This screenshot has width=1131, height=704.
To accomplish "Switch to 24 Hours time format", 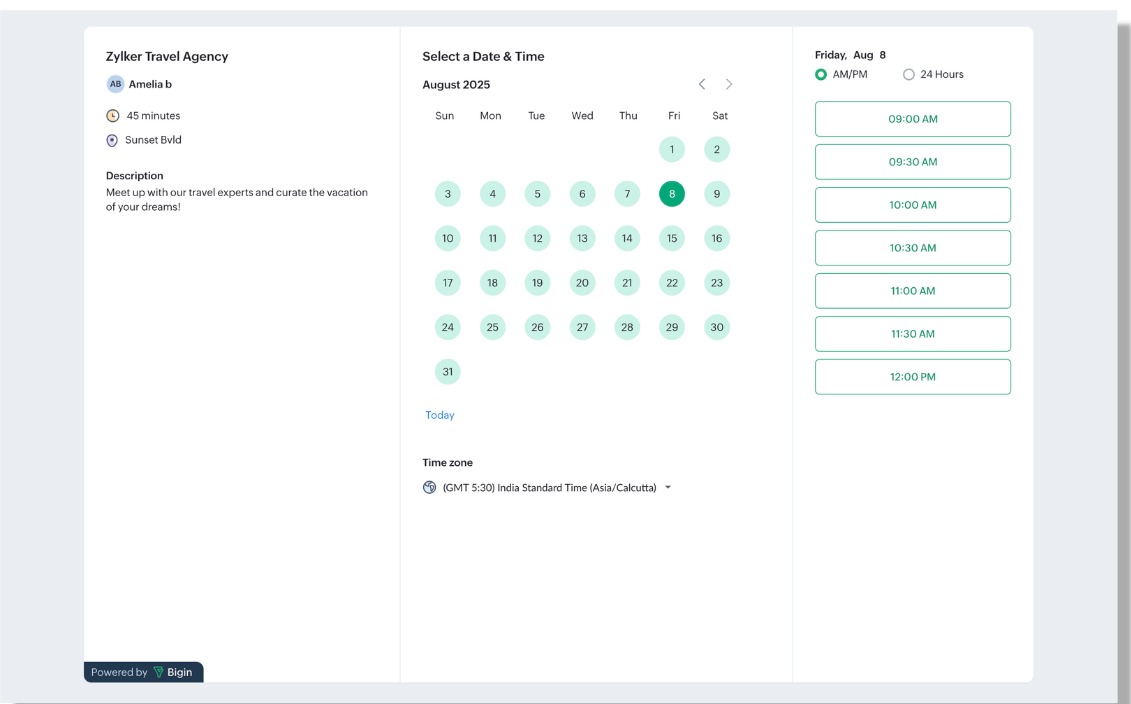I will [x=909, y=75].
